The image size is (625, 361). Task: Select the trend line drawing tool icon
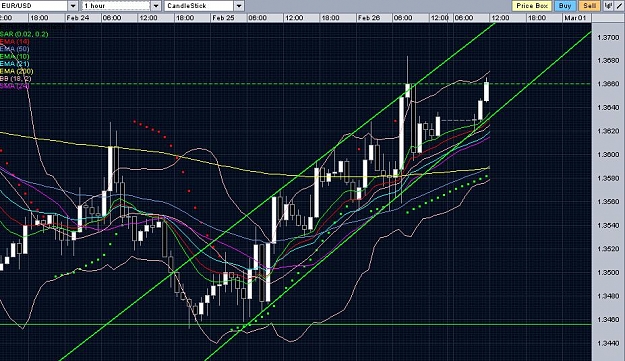click(619, 6)
